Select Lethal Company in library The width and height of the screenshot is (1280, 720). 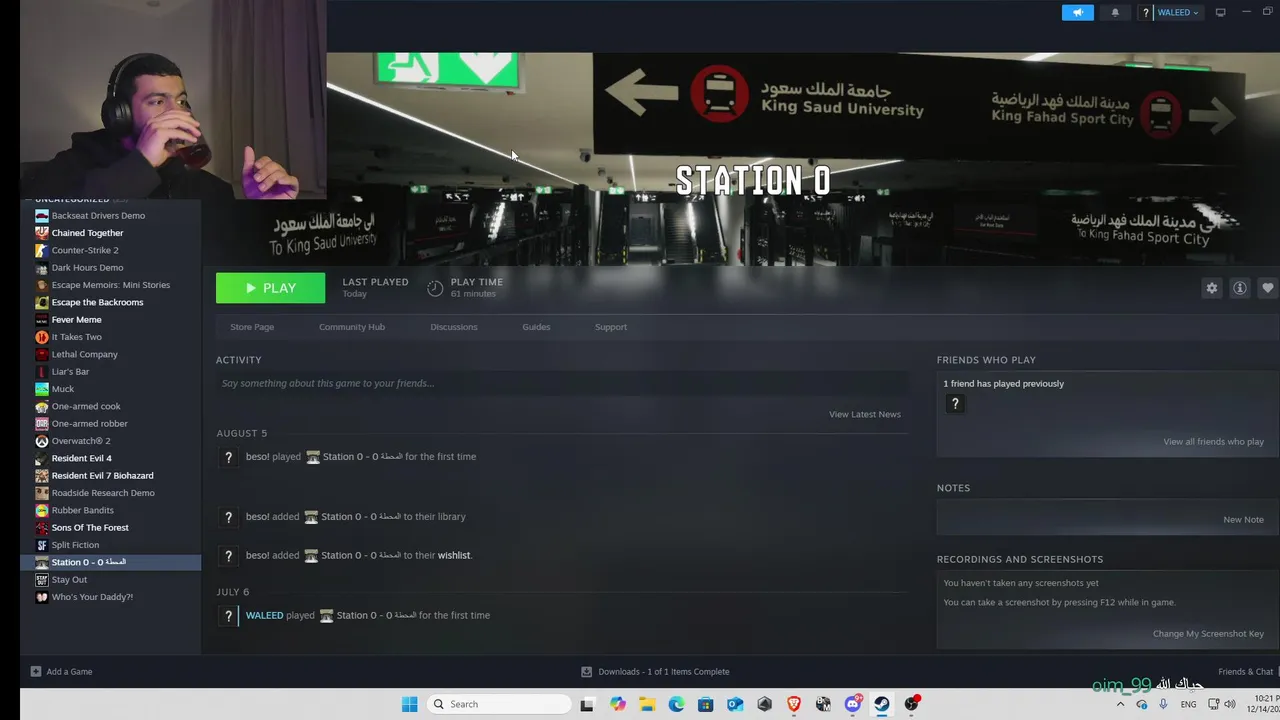84,354
